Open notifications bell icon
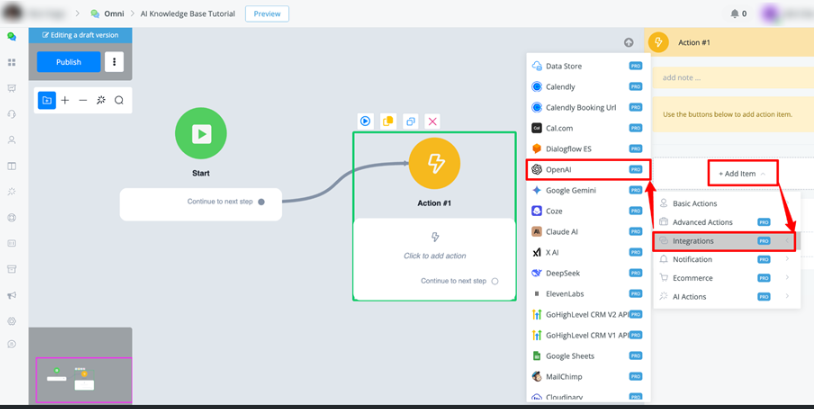 736,14
